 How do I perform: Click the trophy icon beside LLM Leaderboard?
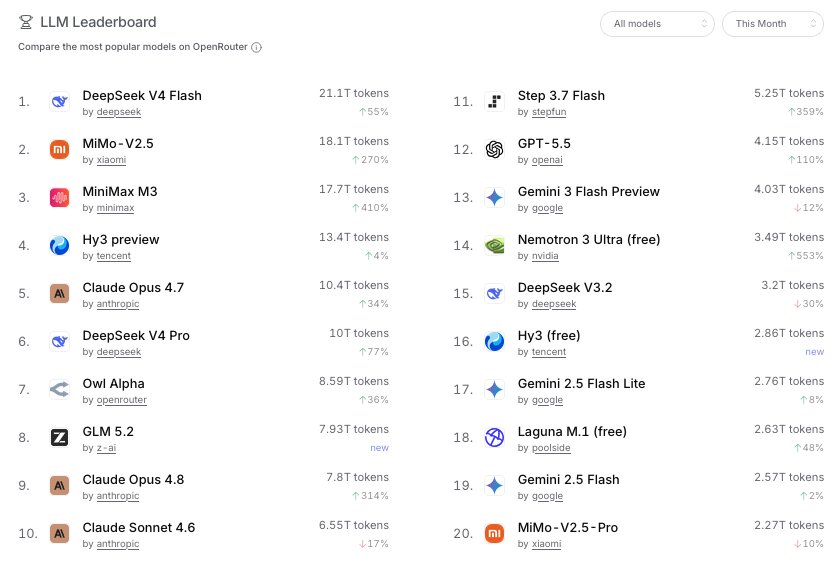(x=25, y=22)
